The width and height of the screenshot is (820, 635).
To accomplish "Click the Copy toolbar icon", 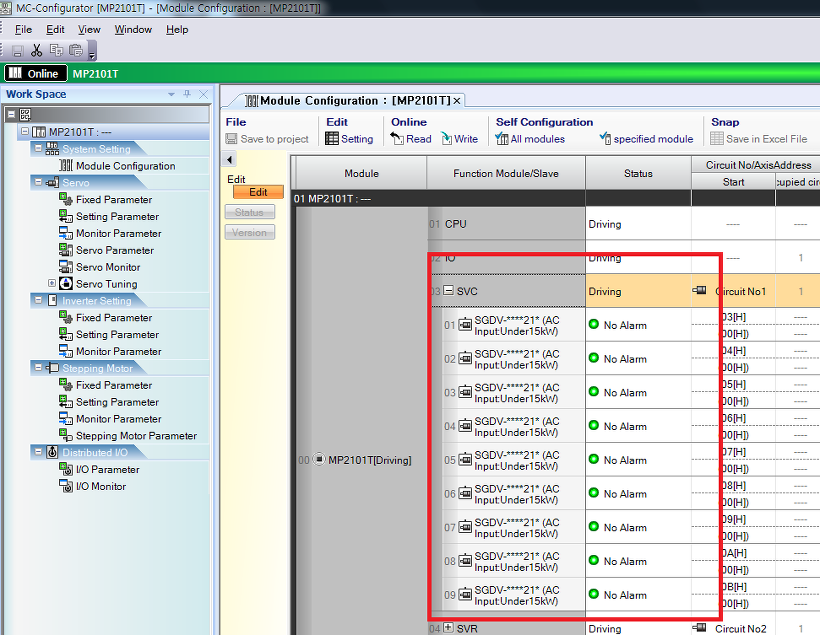I will click(x=56, y=50).
